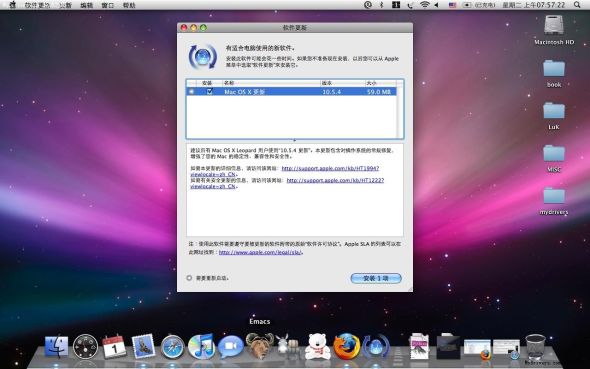The height and width of the screenshot is (369, 590).
Task: Click the Bluetooth menu bar icon
Action: 381,5
